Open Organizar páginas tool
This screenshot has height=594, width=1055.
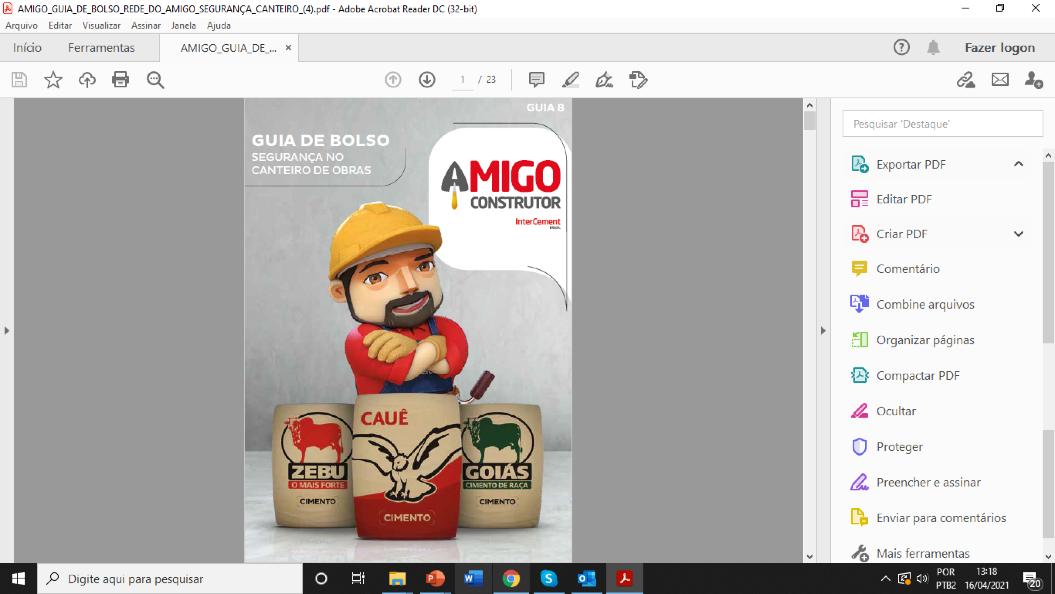point(925,340)
